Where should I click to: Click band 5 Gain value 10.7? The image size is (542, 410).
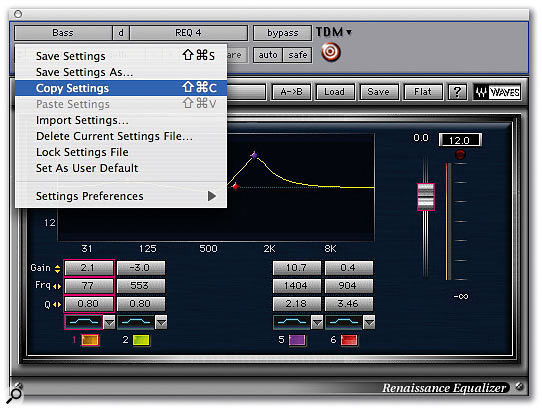[297, 268]
